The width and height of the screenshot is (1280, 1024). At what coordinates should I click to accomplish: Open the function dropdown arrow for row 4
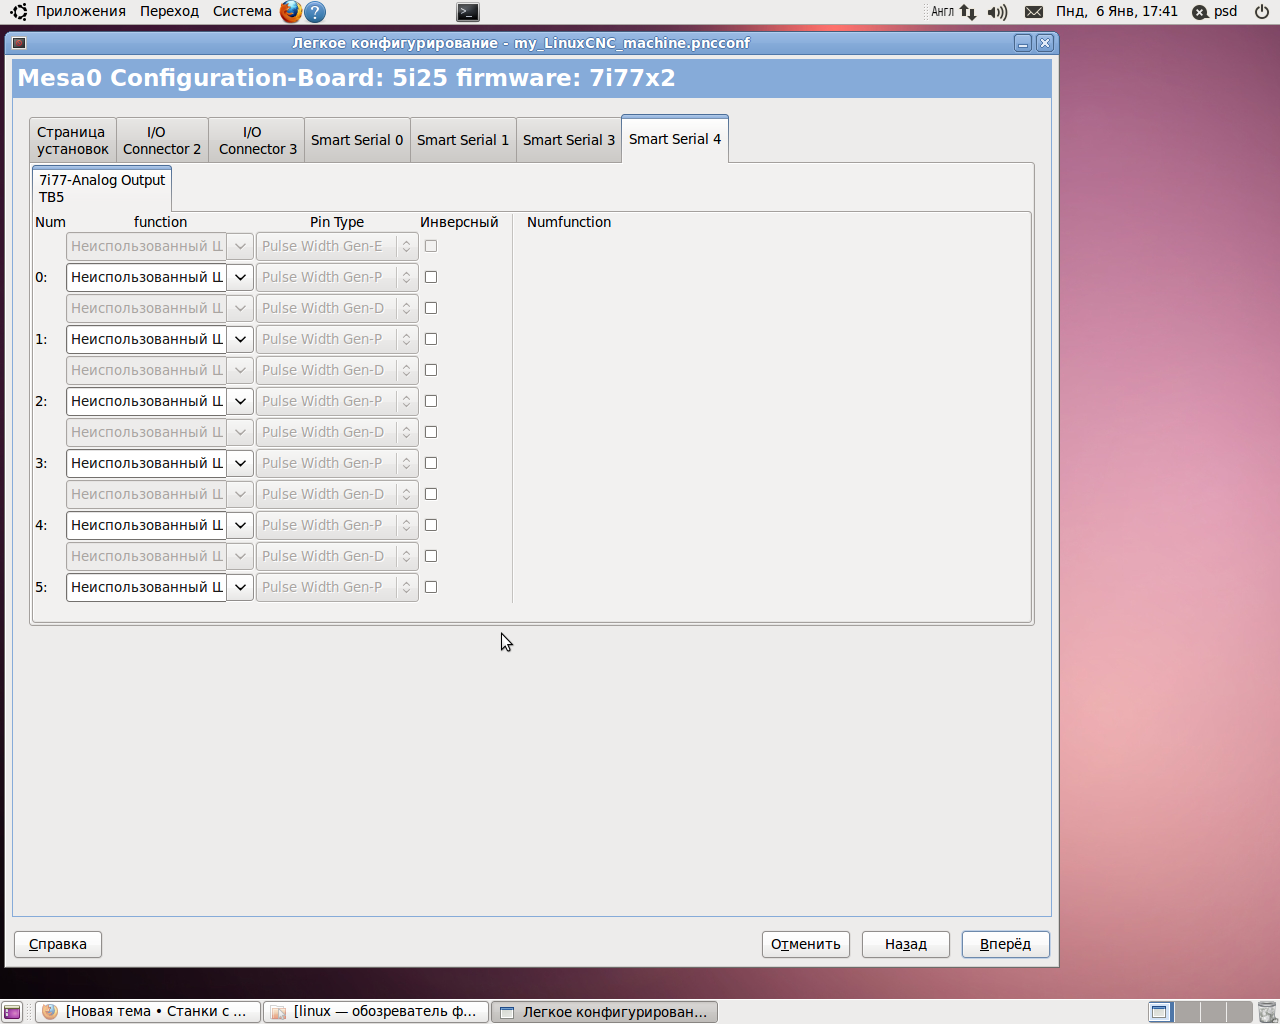(240, 525)
